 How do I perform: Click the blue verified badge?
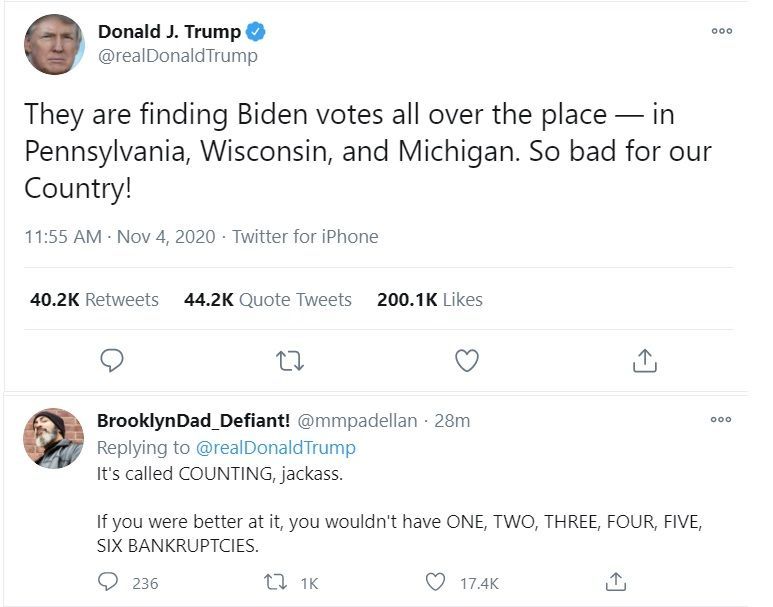[257, 32]
